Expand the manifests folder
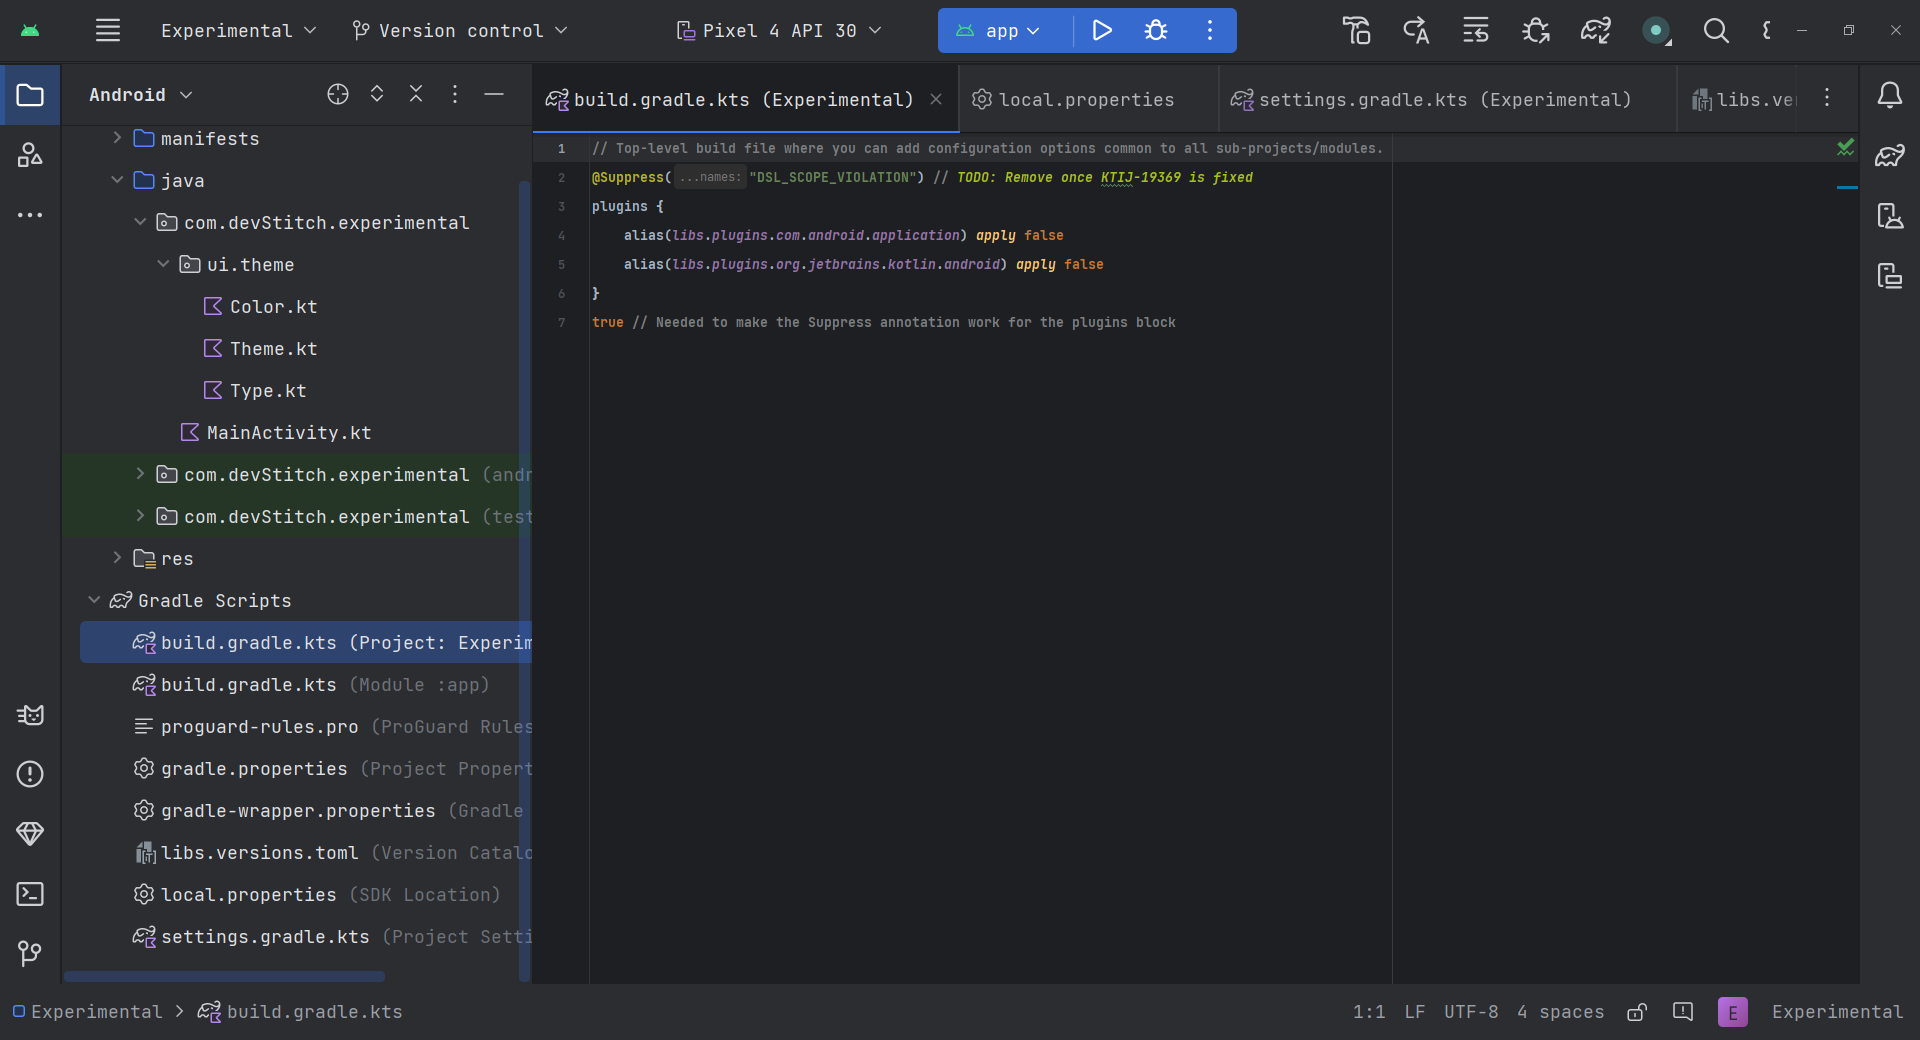 coord(117,138)
